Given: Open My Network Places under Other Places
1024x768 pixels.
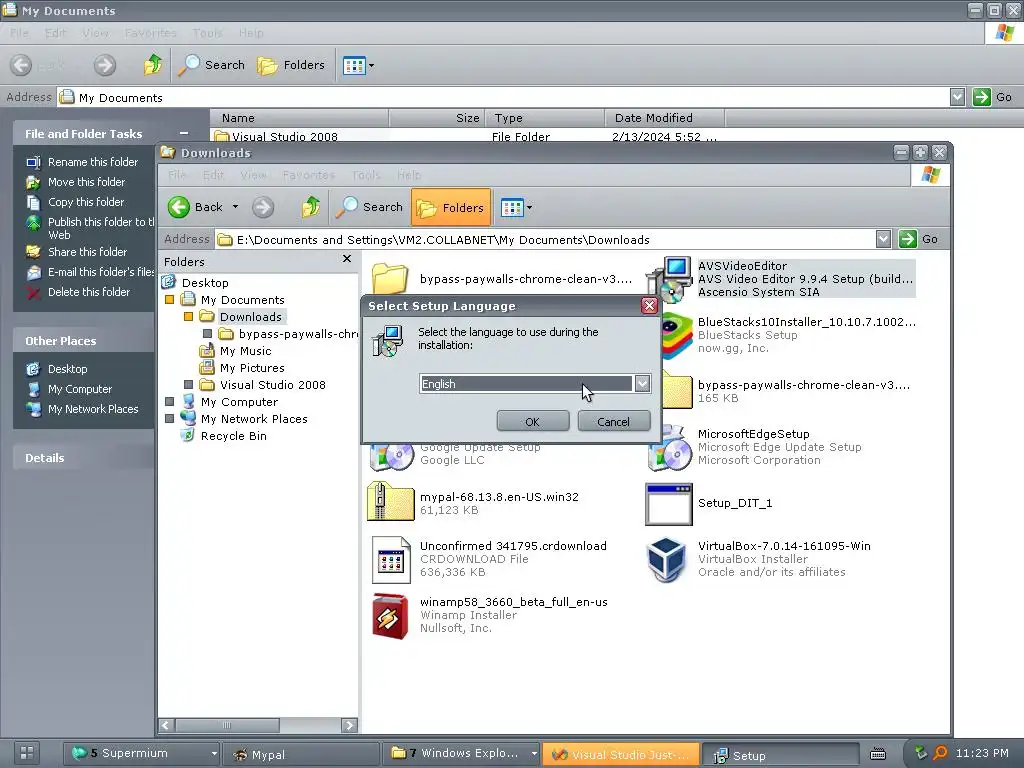Looking at the screenshot, I should pos(93,409).
